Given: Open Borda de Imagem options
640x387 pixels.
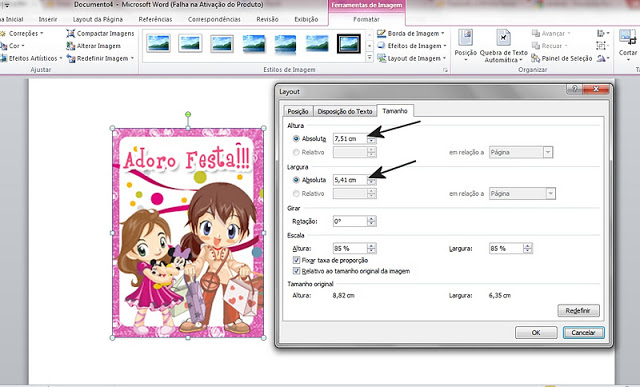Looking at the screenshot, I should point(411,33).
